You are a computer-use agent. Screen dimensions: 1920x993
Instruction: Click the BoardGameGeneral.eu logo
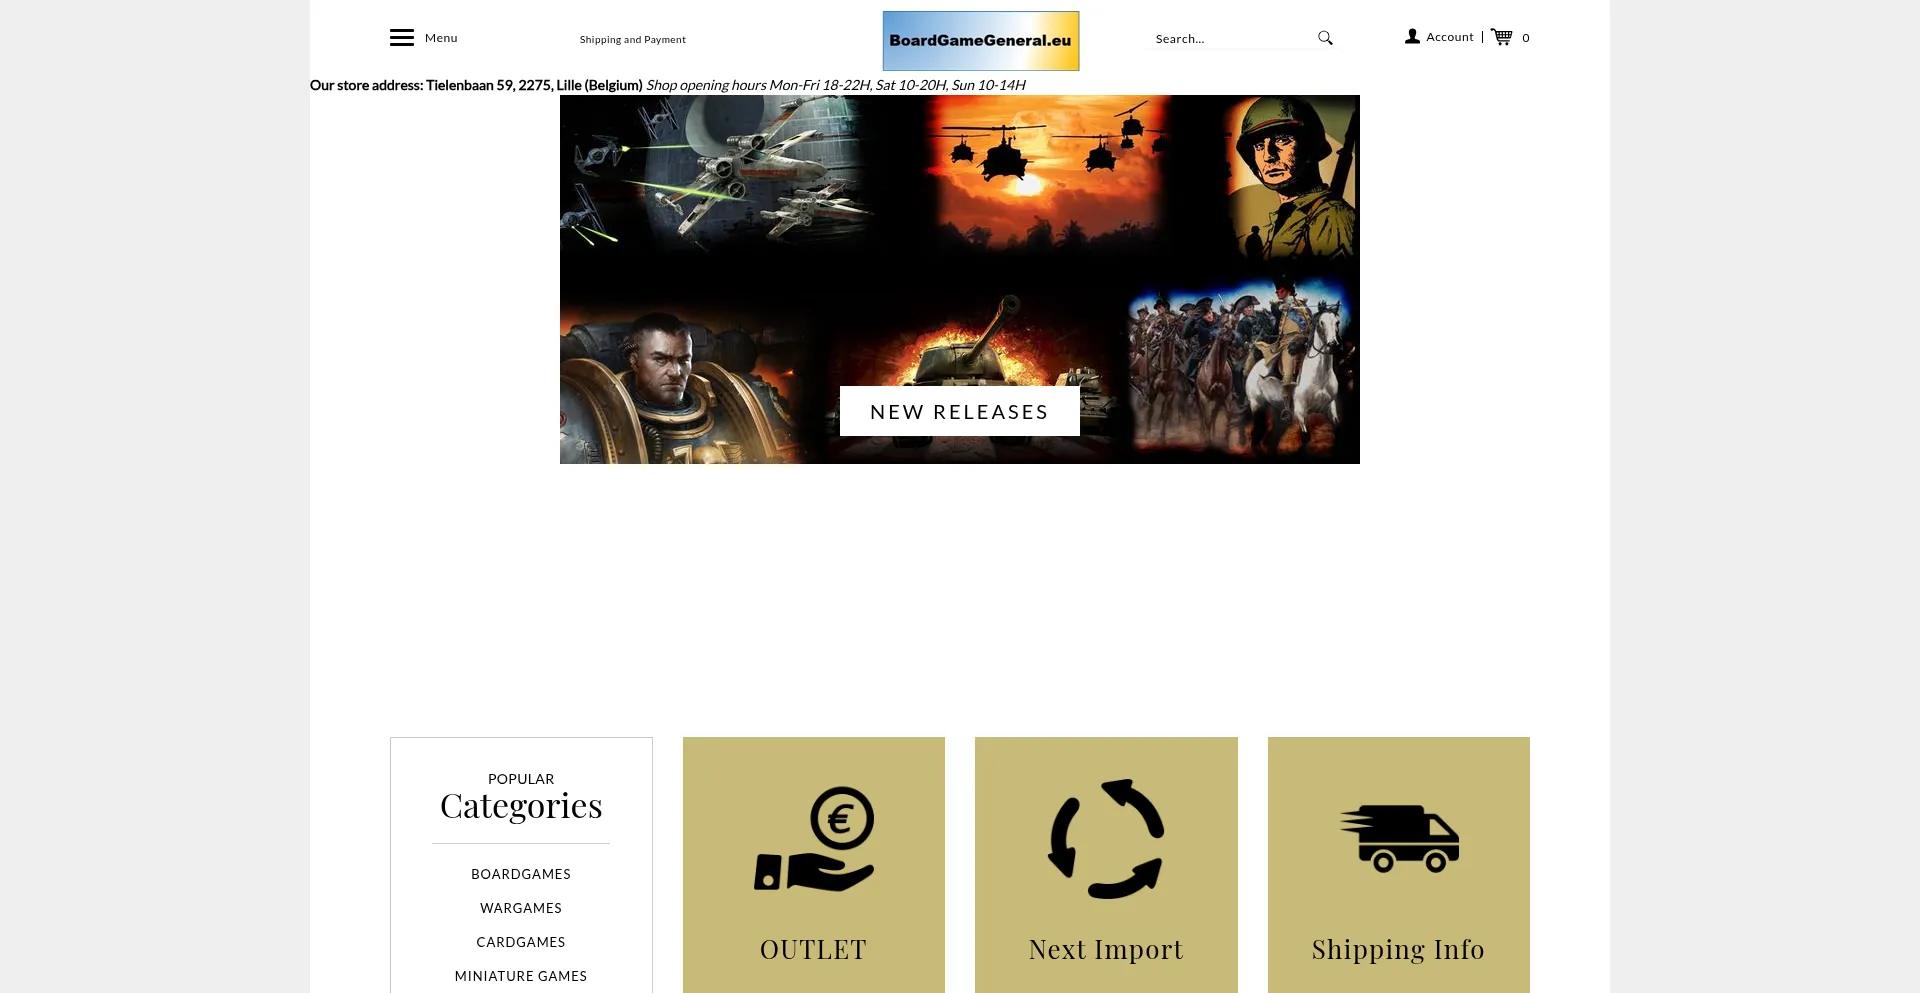(x=980, y=41)
